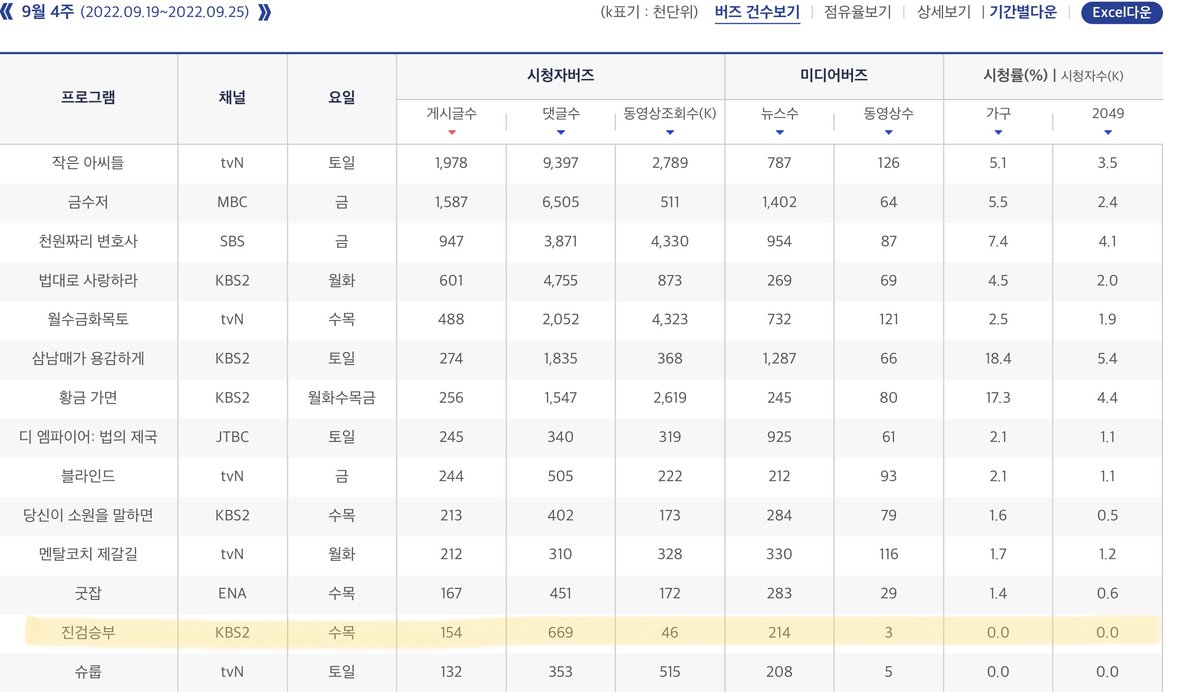This screenshot has height=692, width=1200.
Task: Click news count 1,402
Action: (x=779, y=202)
